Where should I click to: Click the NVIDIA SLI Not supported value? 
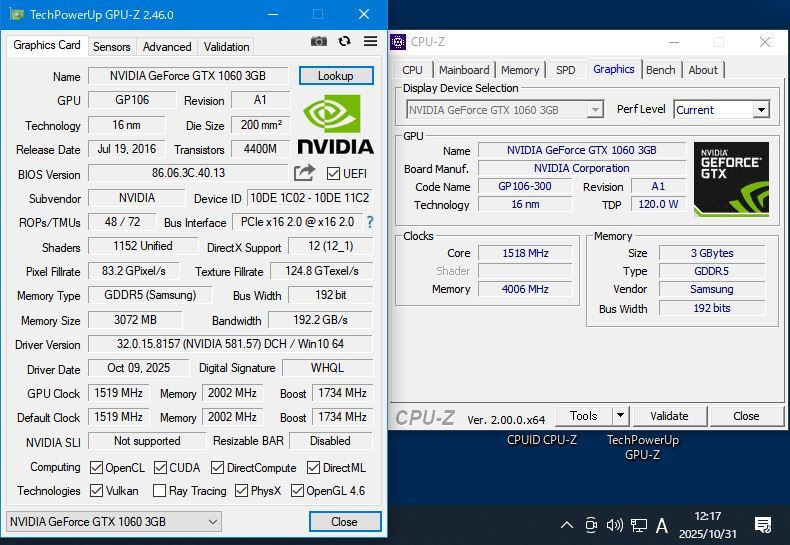147,441
